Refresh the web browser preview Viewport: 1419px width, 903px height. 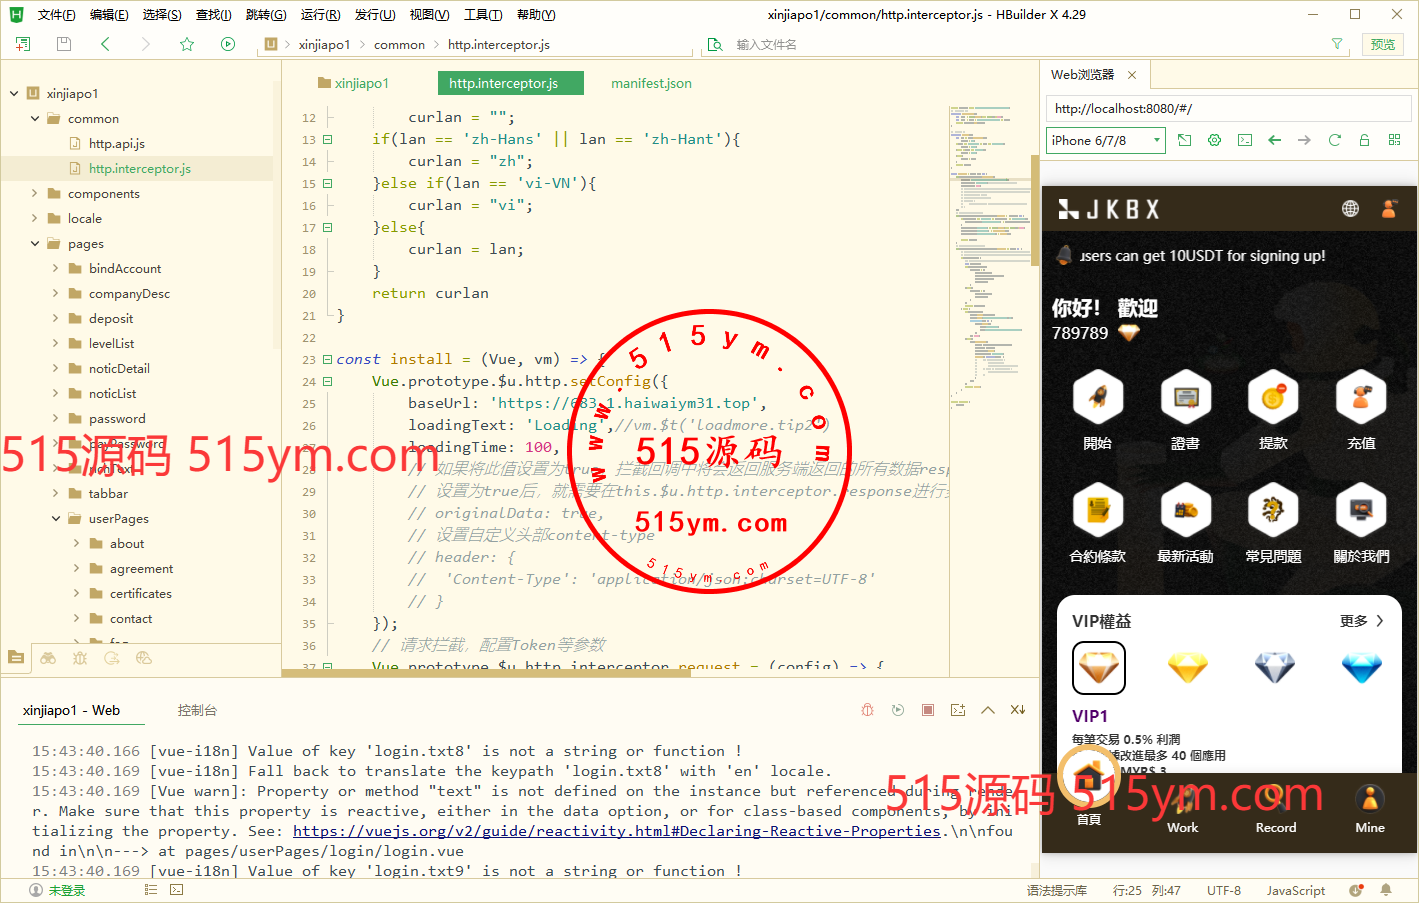pos(1334,140)
